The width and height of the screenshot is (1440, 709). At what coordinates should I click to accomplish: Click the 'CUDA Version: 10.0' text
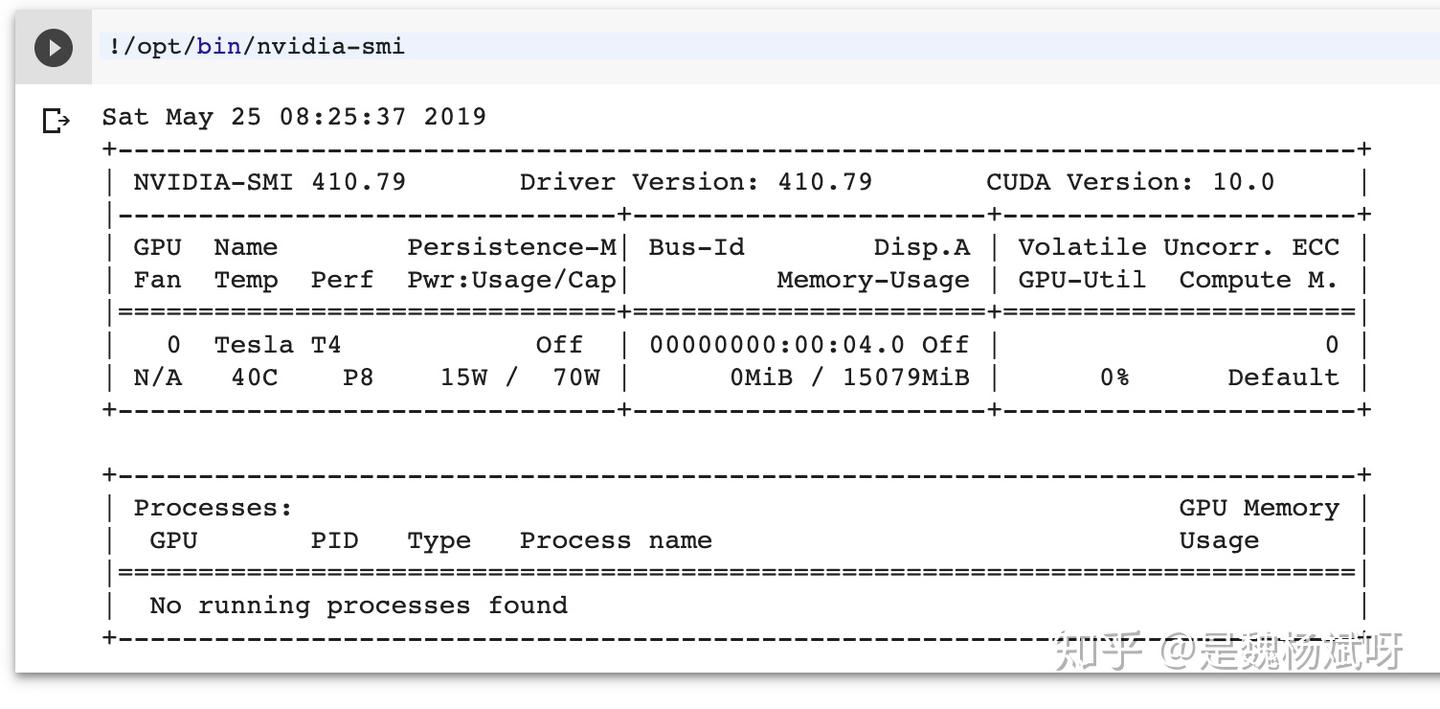[x=1130, y=182]
